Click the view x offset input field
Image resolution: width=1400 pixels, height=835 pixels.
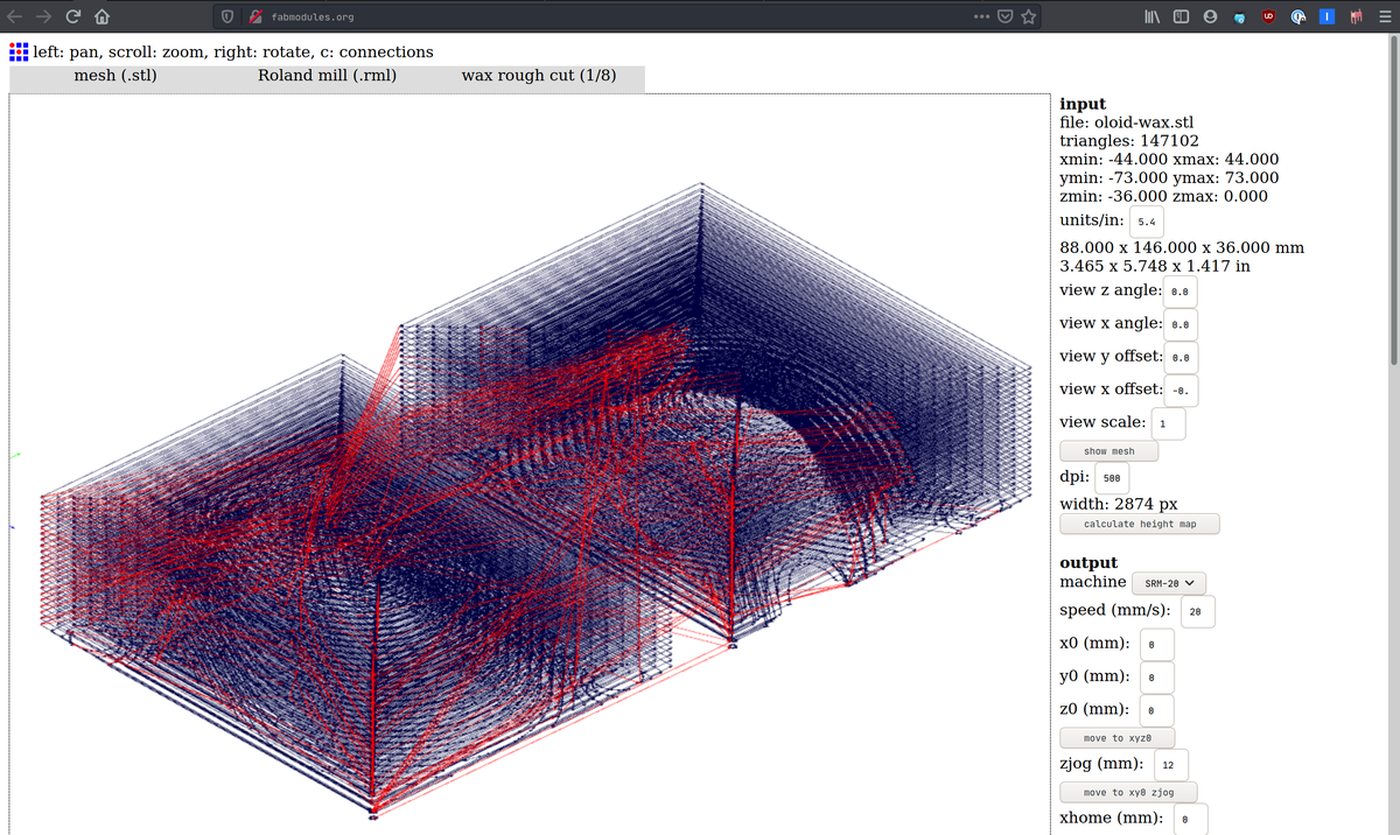1182,390
